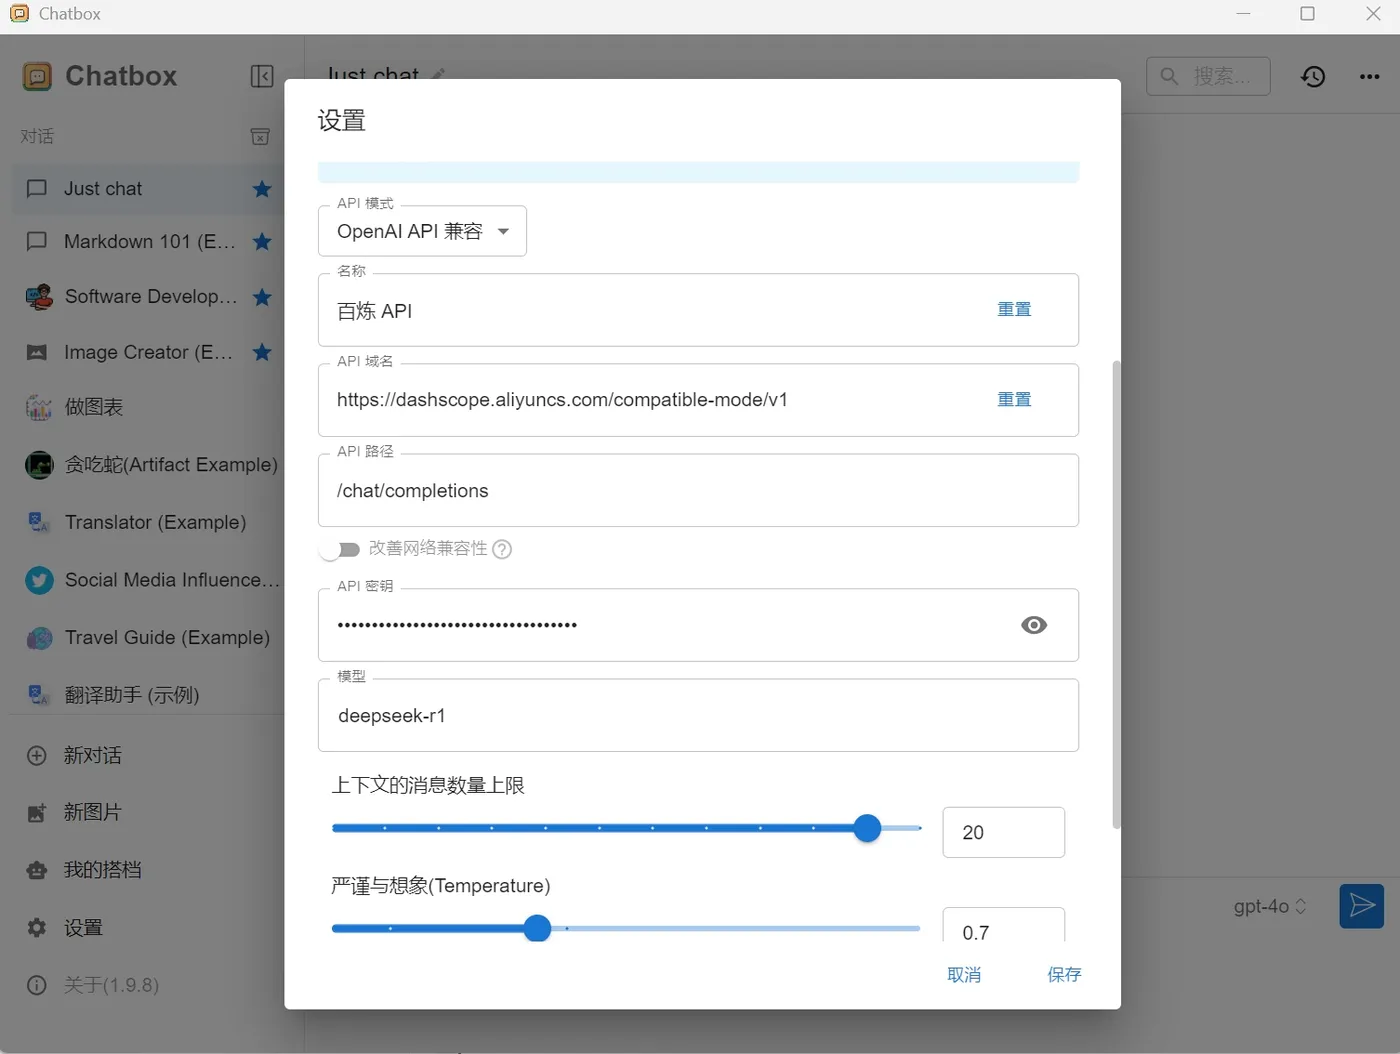The height and width of the screenshot is (1054, 1400).
Task: Click the gear icon for 设置
Action: pos(37,928)
